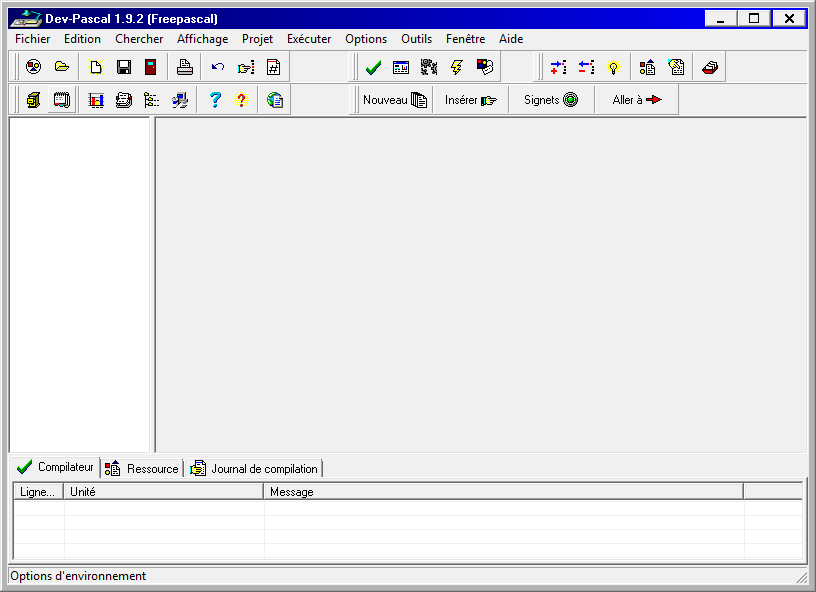Click the blue question mark help icon
Image resolution: width=816 pixels, height=592 pixels.
[x=214, y=100]
